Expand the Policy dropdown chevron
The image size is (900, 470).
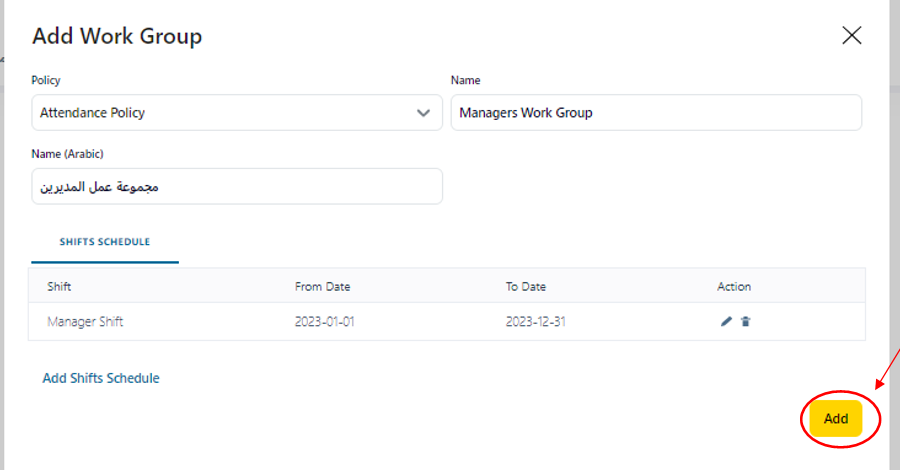tap(423, 113)
